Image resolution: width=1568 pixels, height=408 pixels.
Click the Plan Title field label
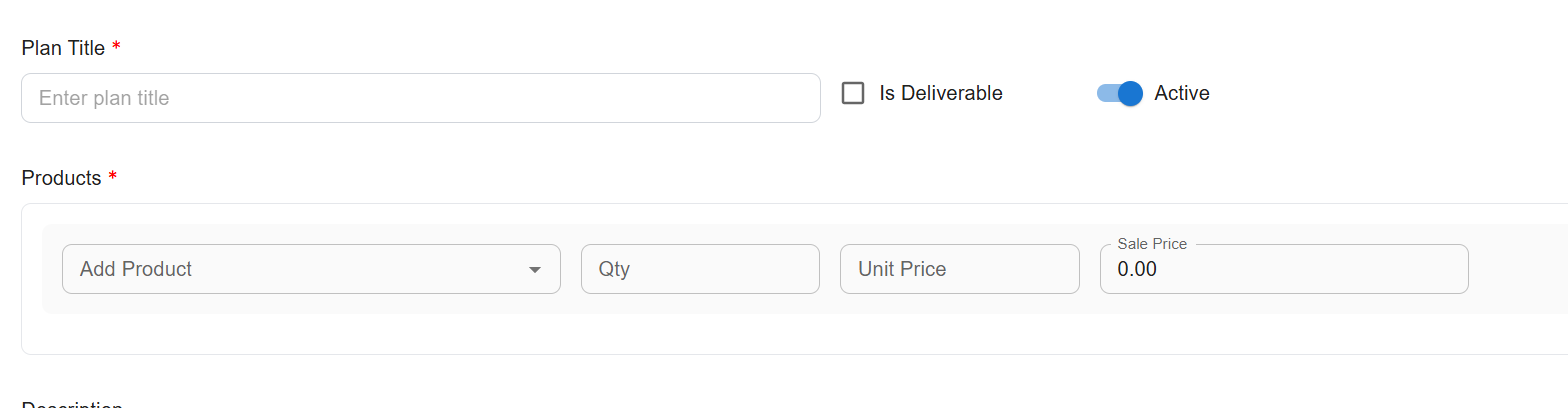pos(63,48)
